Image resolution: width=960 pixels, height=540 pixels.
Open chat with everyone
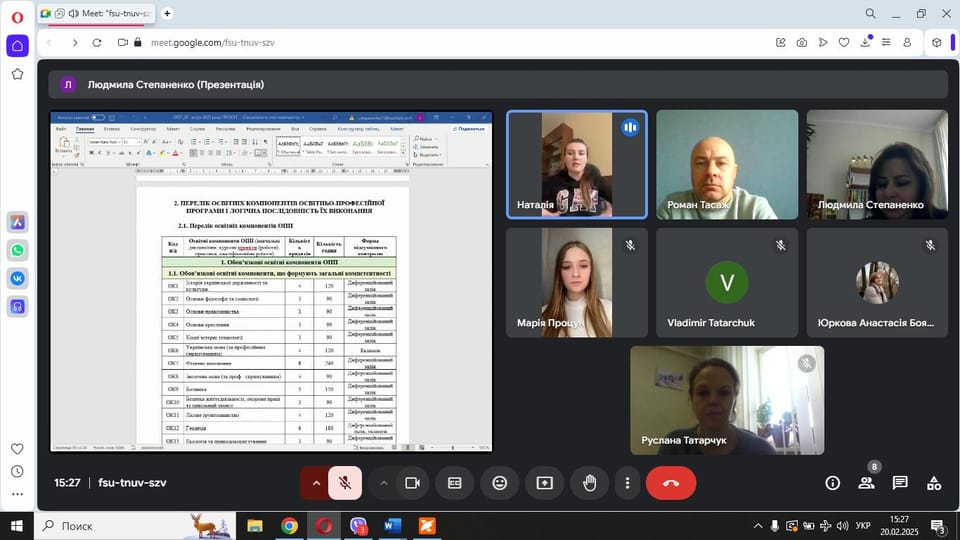click(x=900, y=483)
